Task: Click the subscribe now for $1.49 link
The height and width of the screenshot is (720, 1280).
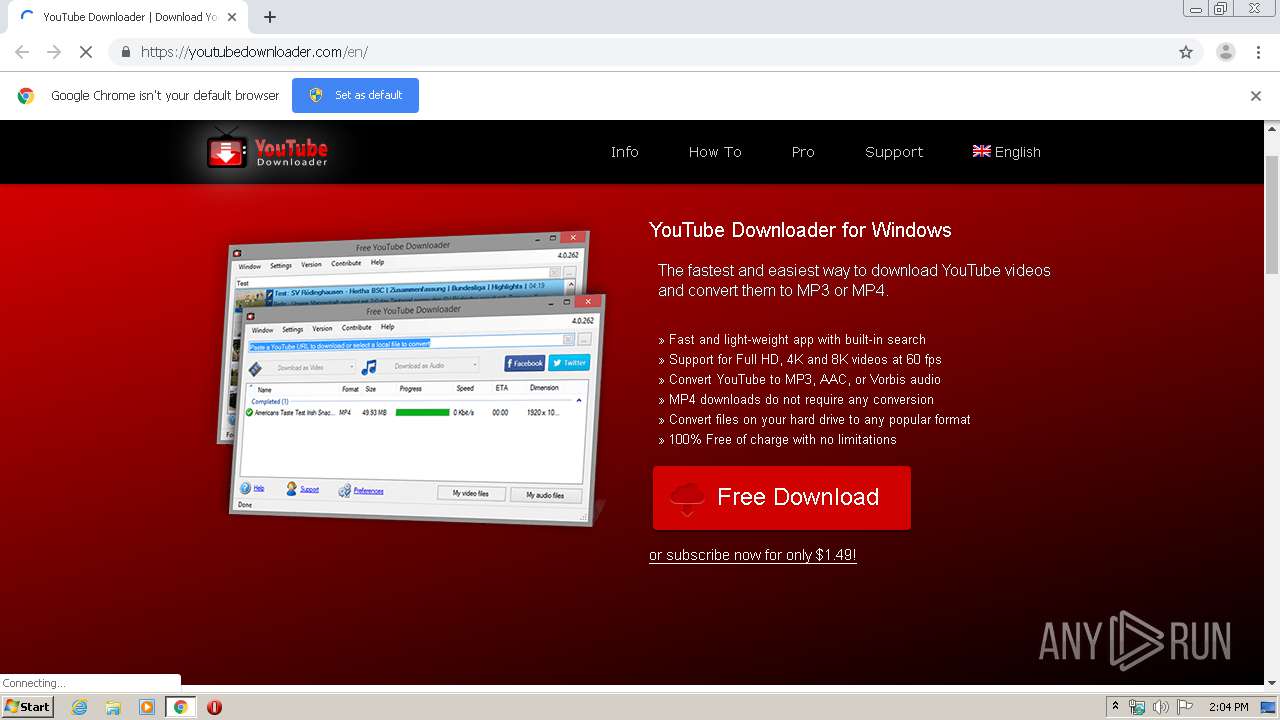Action: (753, 555)
